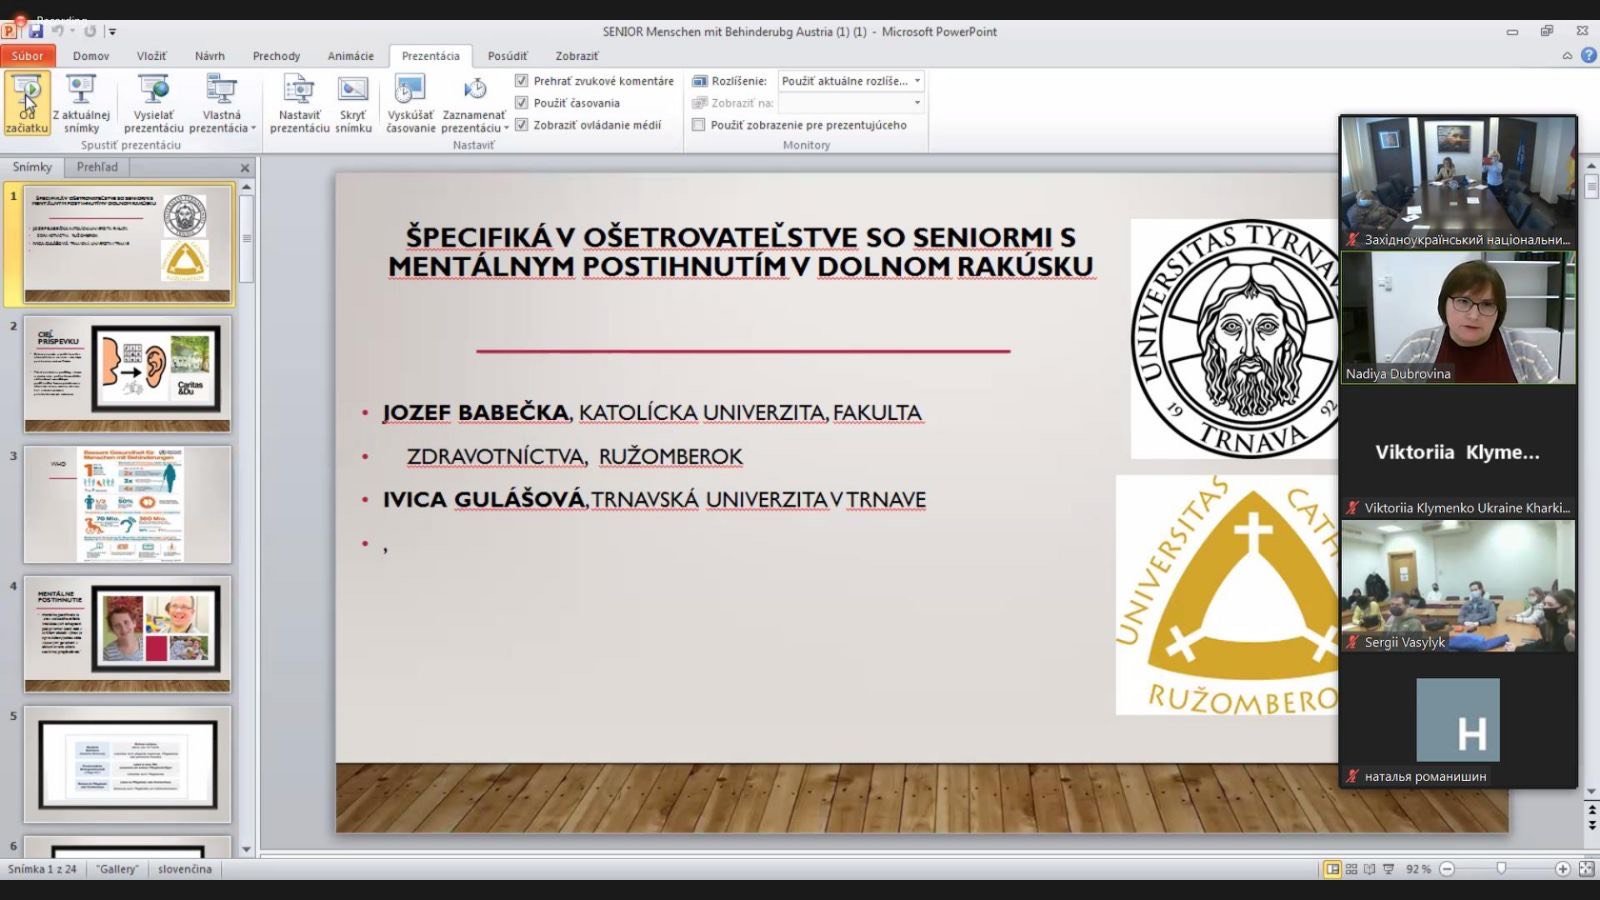Screen dimensions: 1600x900
Task: Click the zoom slider handle
Action: [1501, 869]
